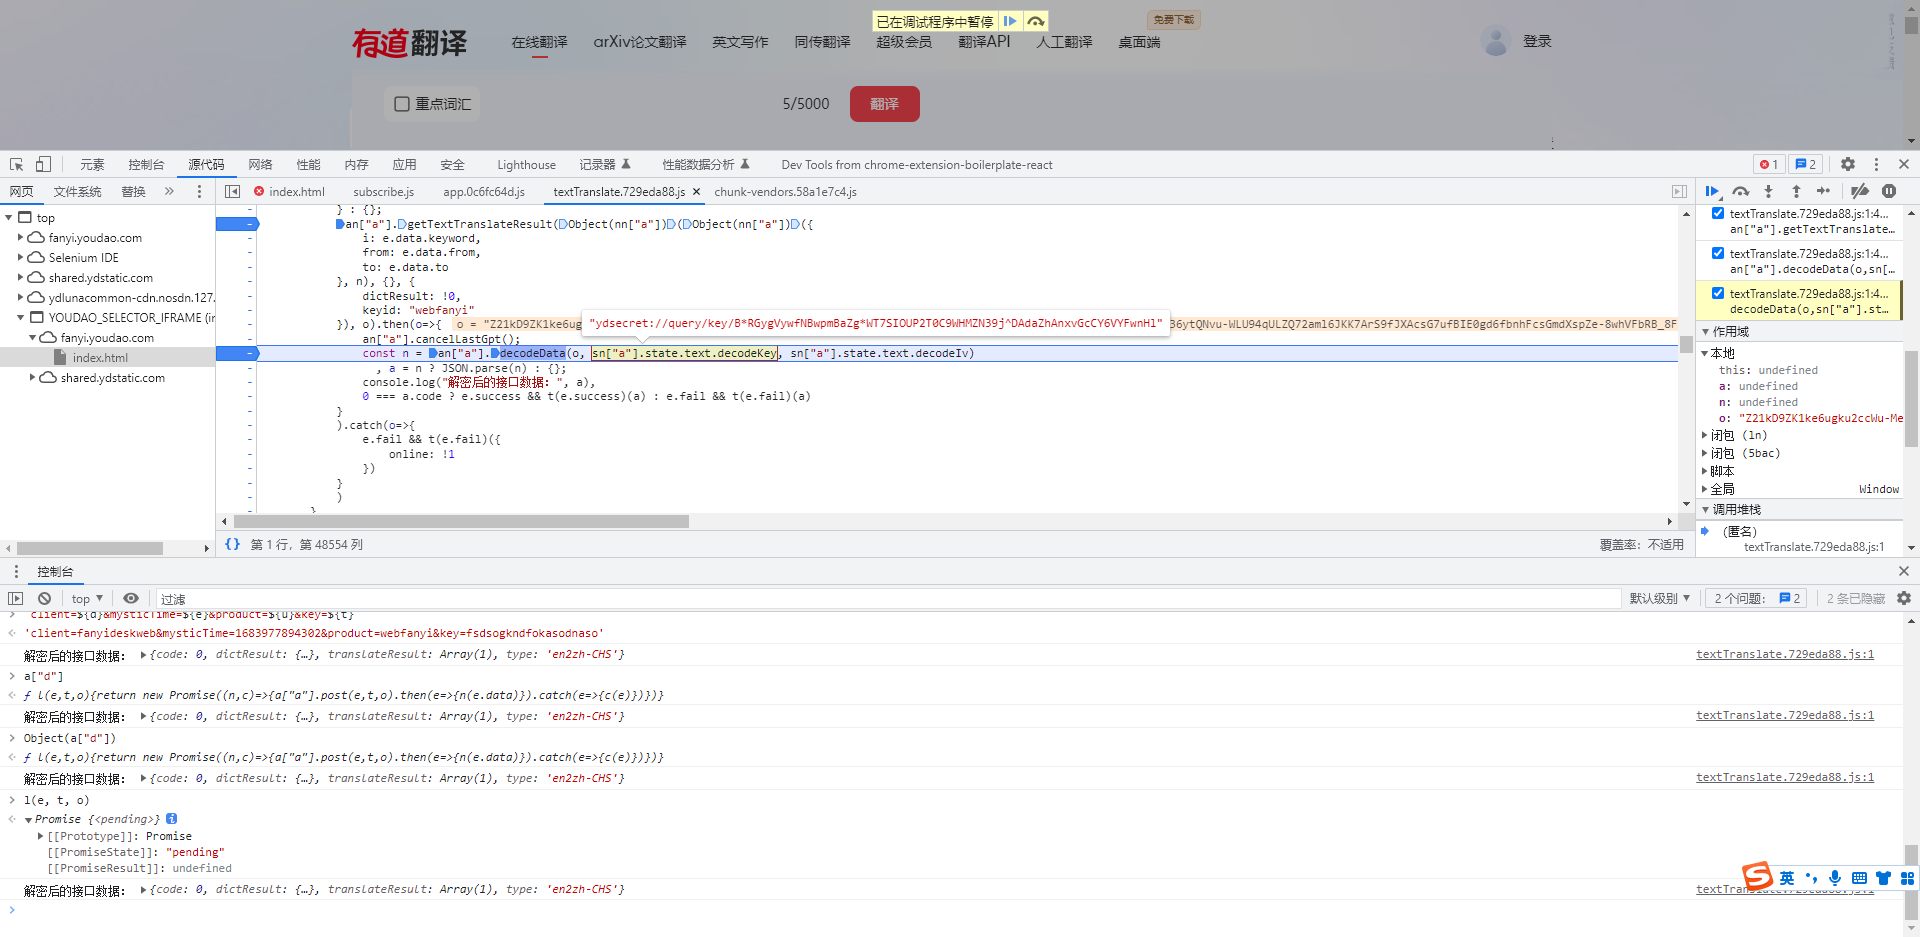Step over next function call

[x=1741, y=191]
